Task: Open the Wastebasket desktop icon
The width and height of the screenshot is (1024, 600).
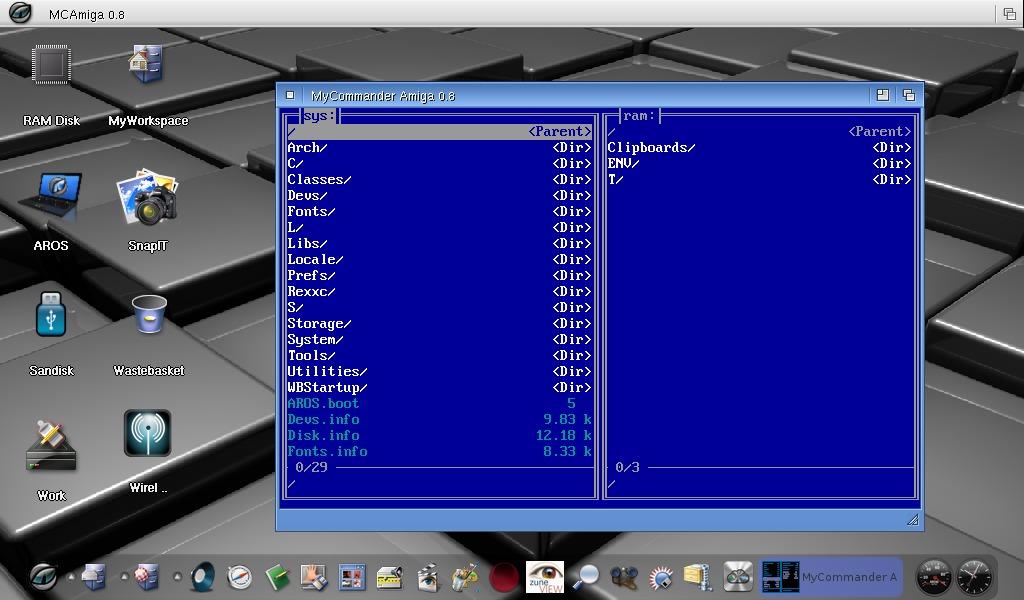Action: 149,314
